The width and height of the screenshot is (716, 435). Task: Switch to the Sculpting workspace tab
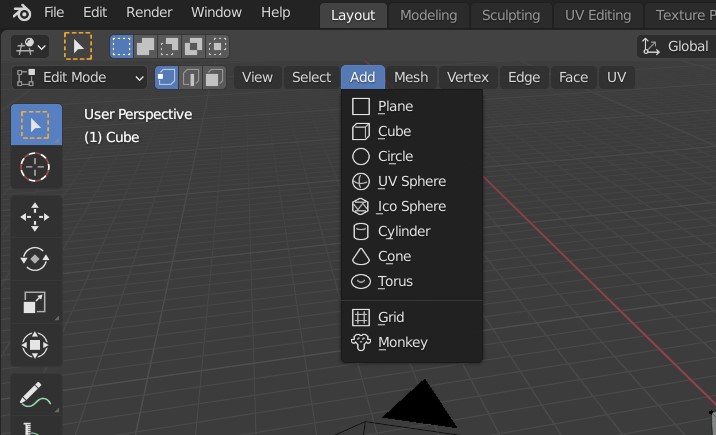510,15
